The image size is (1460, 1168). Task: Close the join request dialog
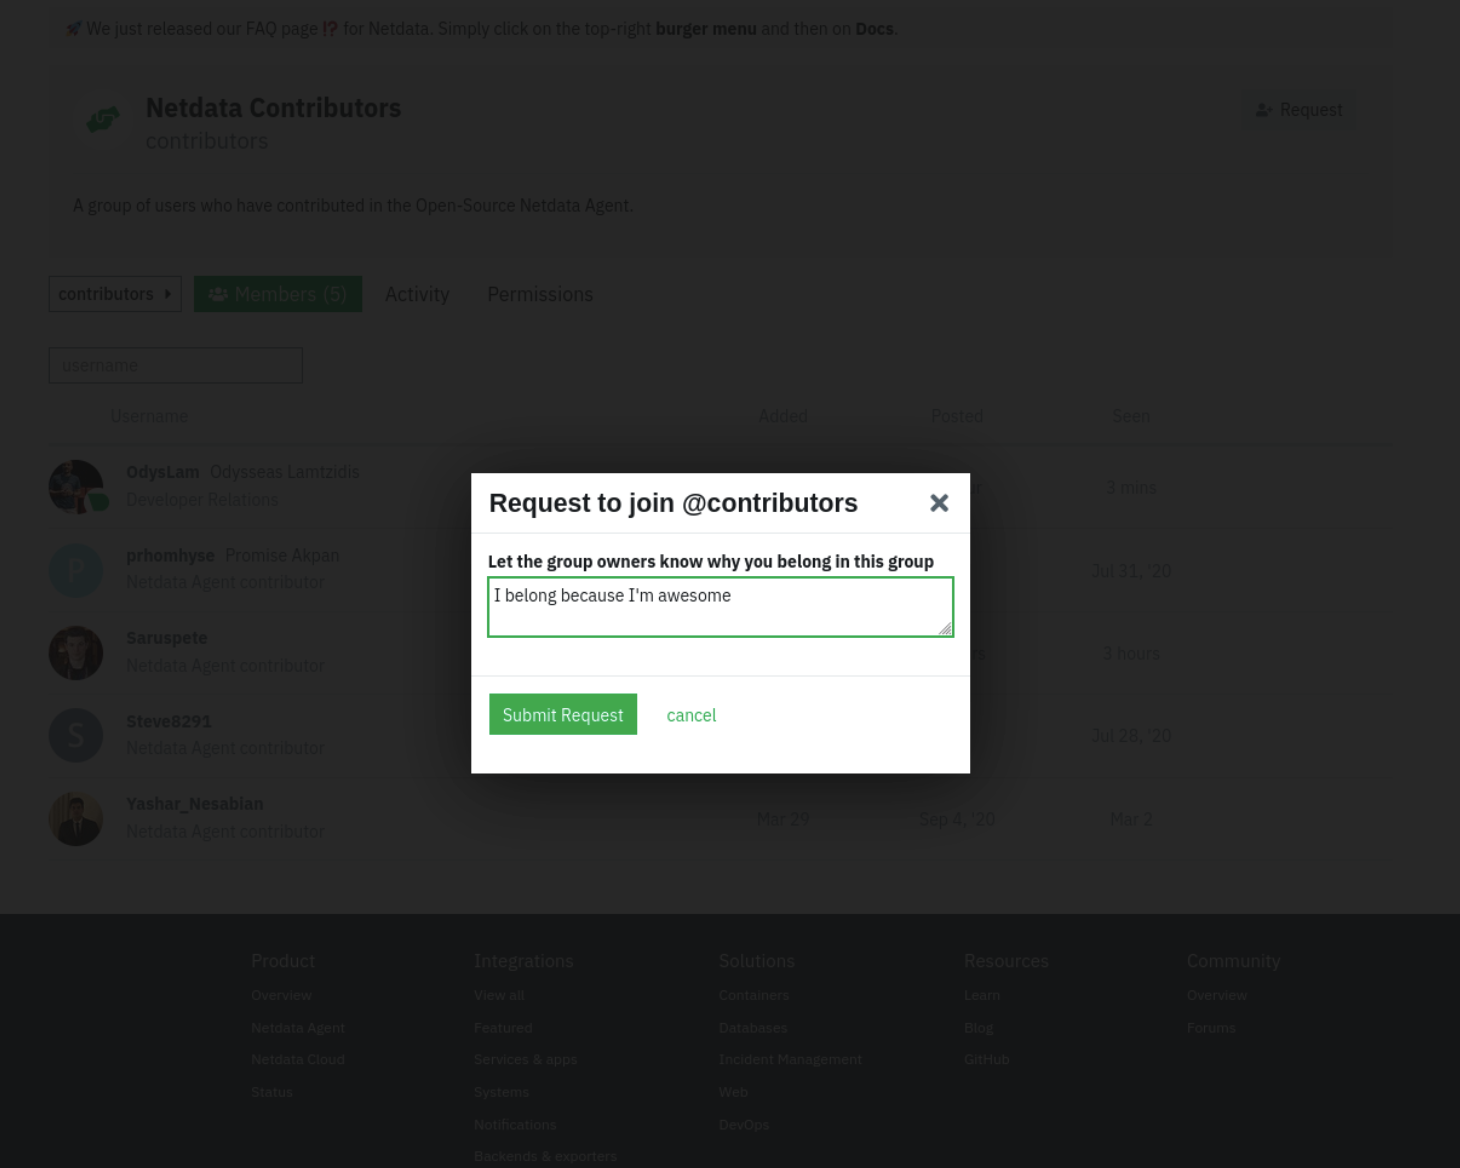point(938,503)
